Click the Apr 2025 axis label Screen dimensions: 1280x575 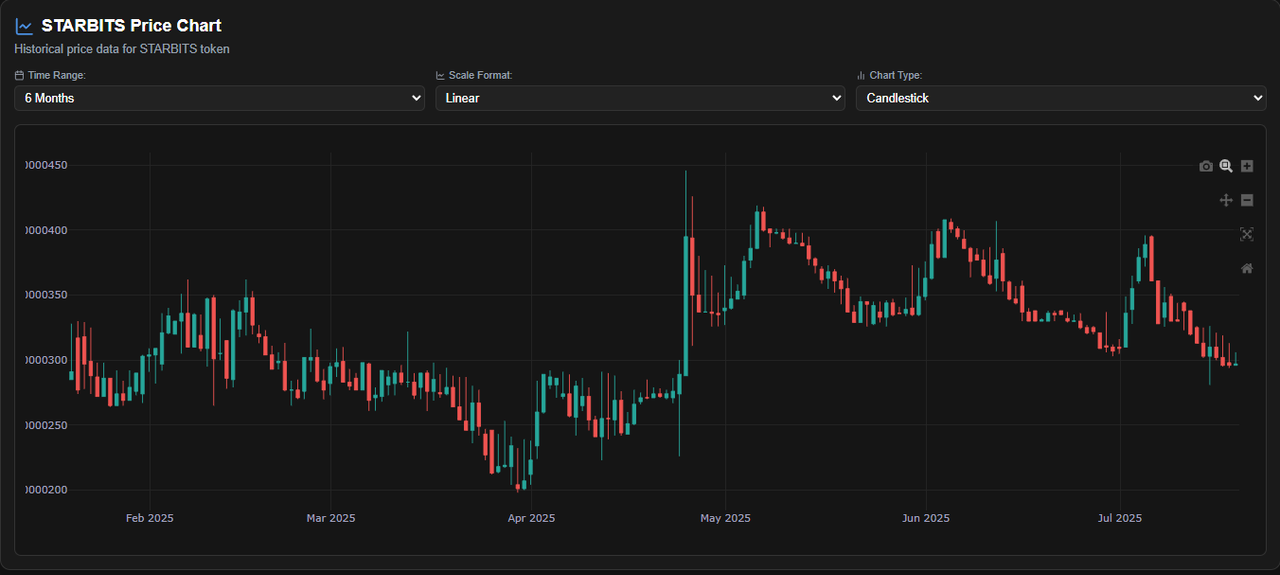click(531, 518)
